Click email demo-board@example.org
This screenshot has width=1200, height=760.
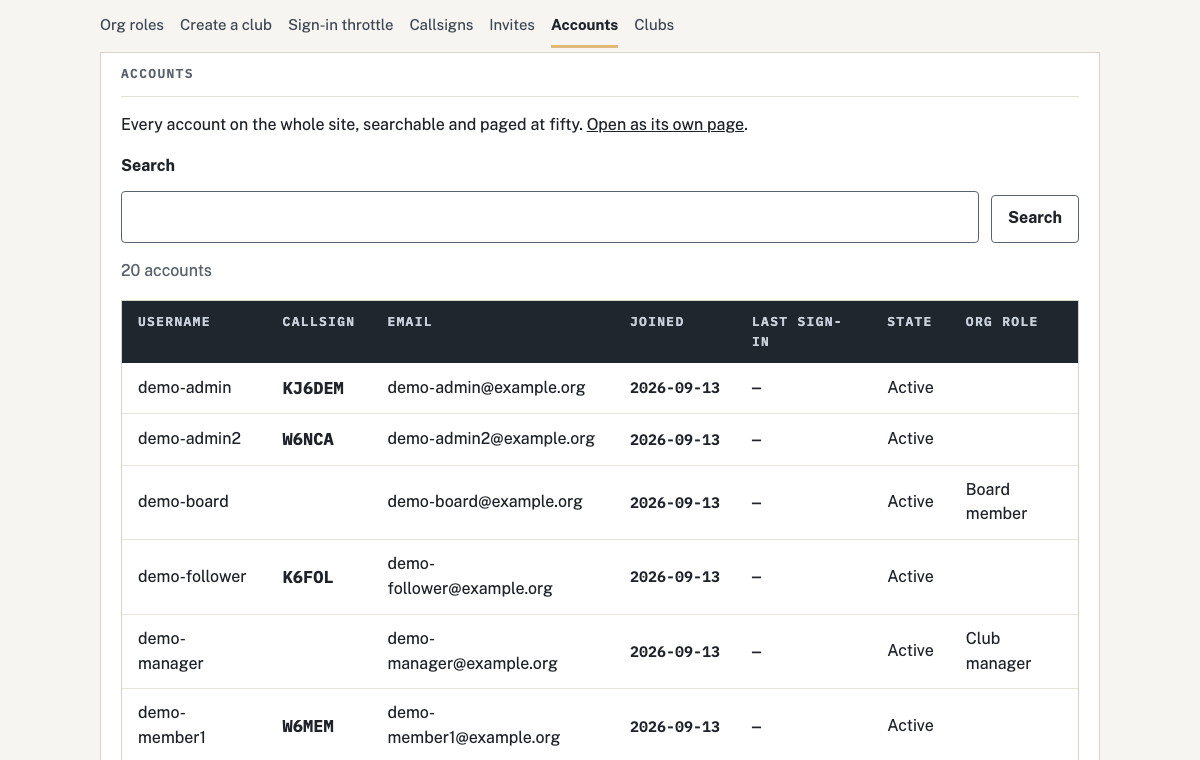(x=485, y=502)
